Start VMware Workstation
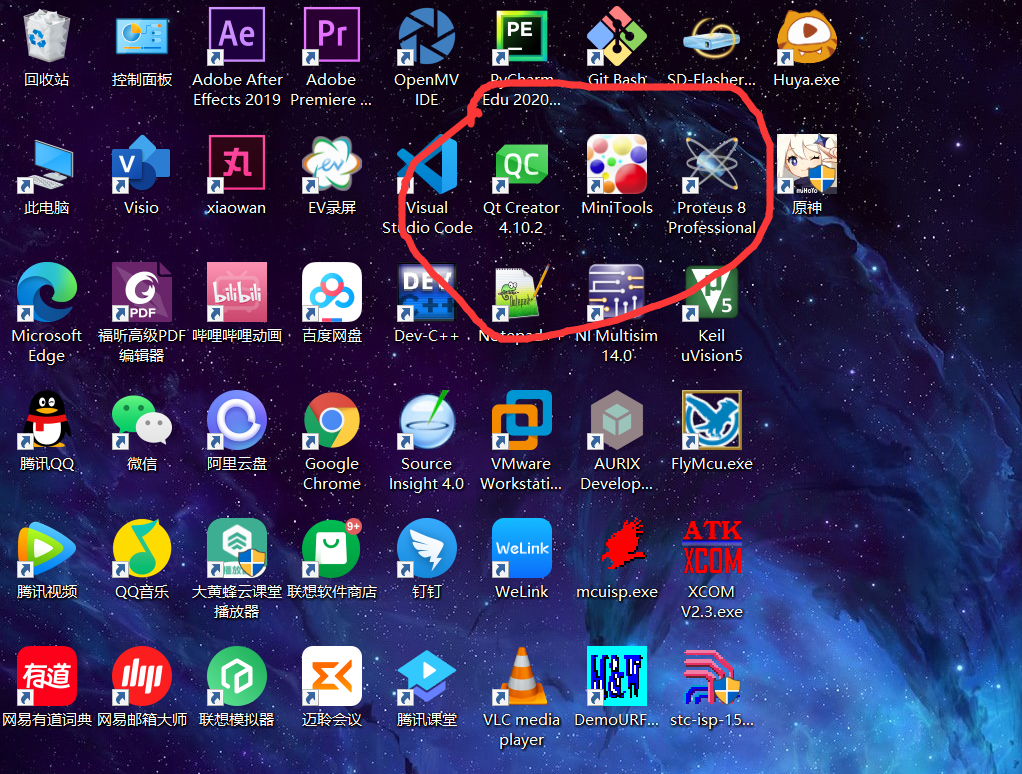The image size is (1022, 774). pyautogui.click(x=521, y=420)
